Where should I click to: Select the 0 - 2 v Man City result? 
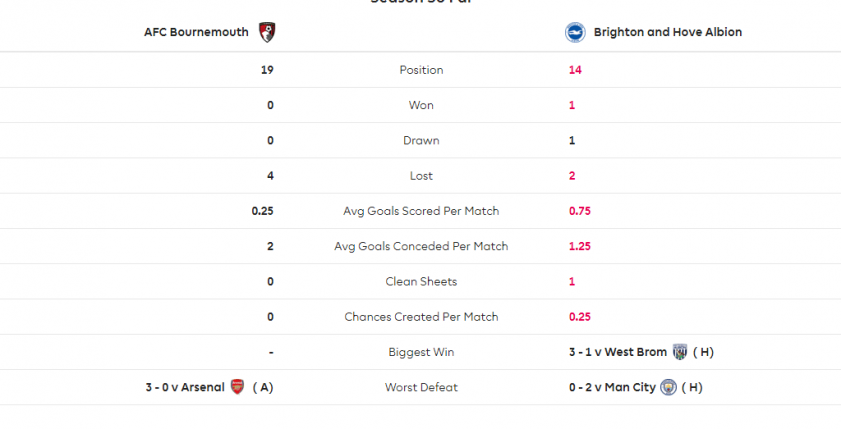(x=613, y=387)
